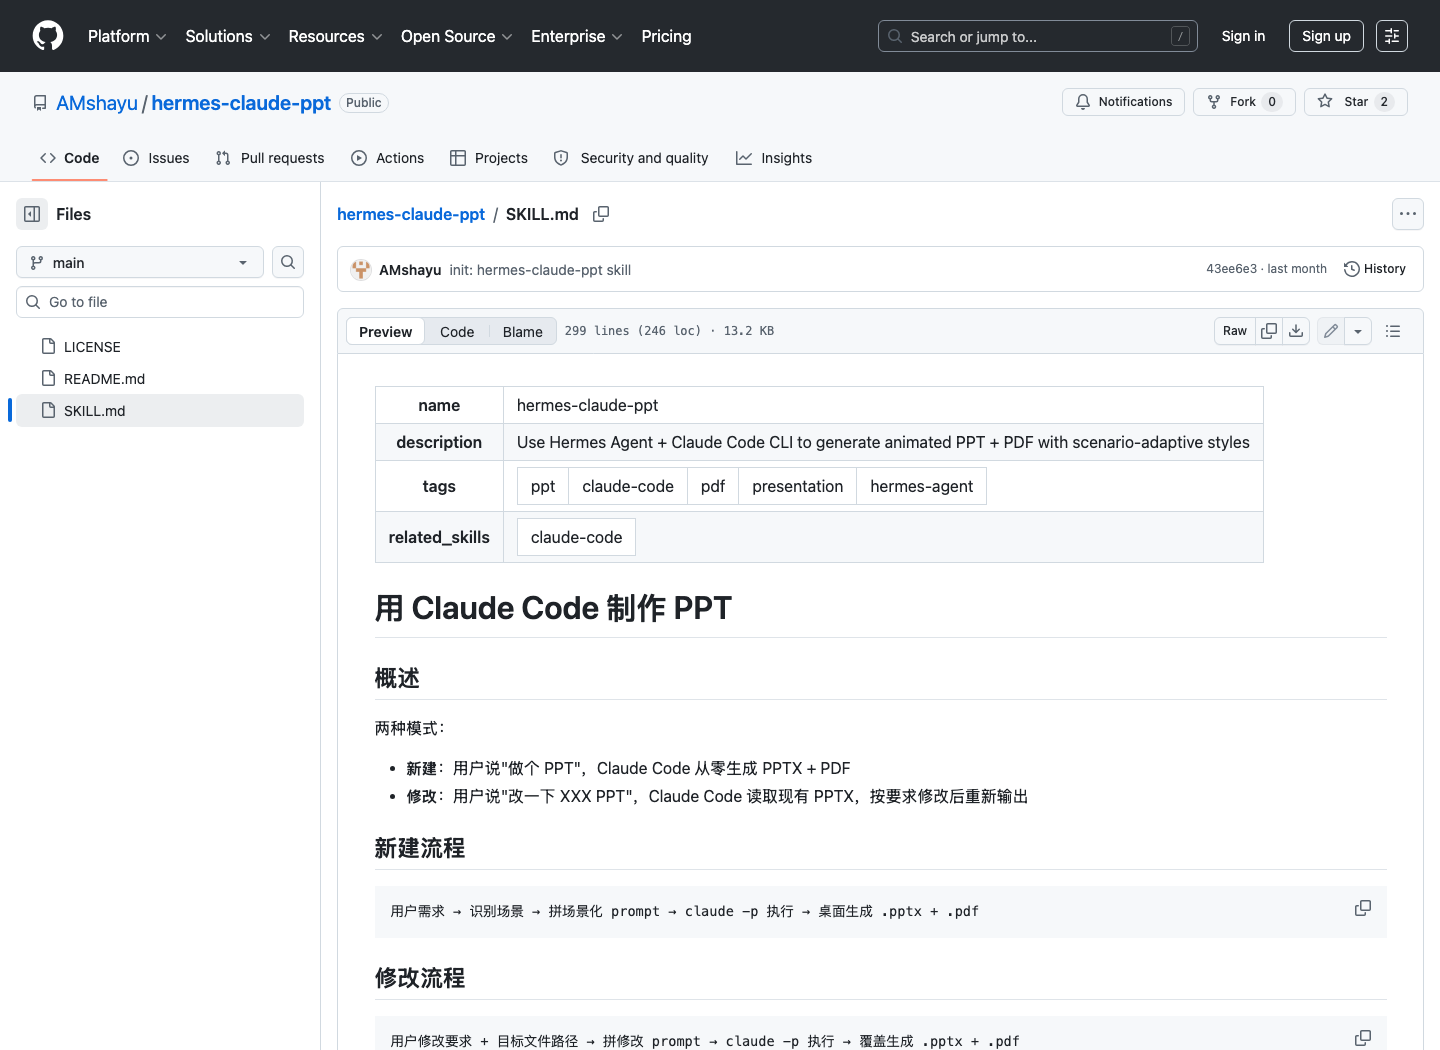Fork the repository
This screenshot has height=1050, width=1440.
tap(1244, 102)
